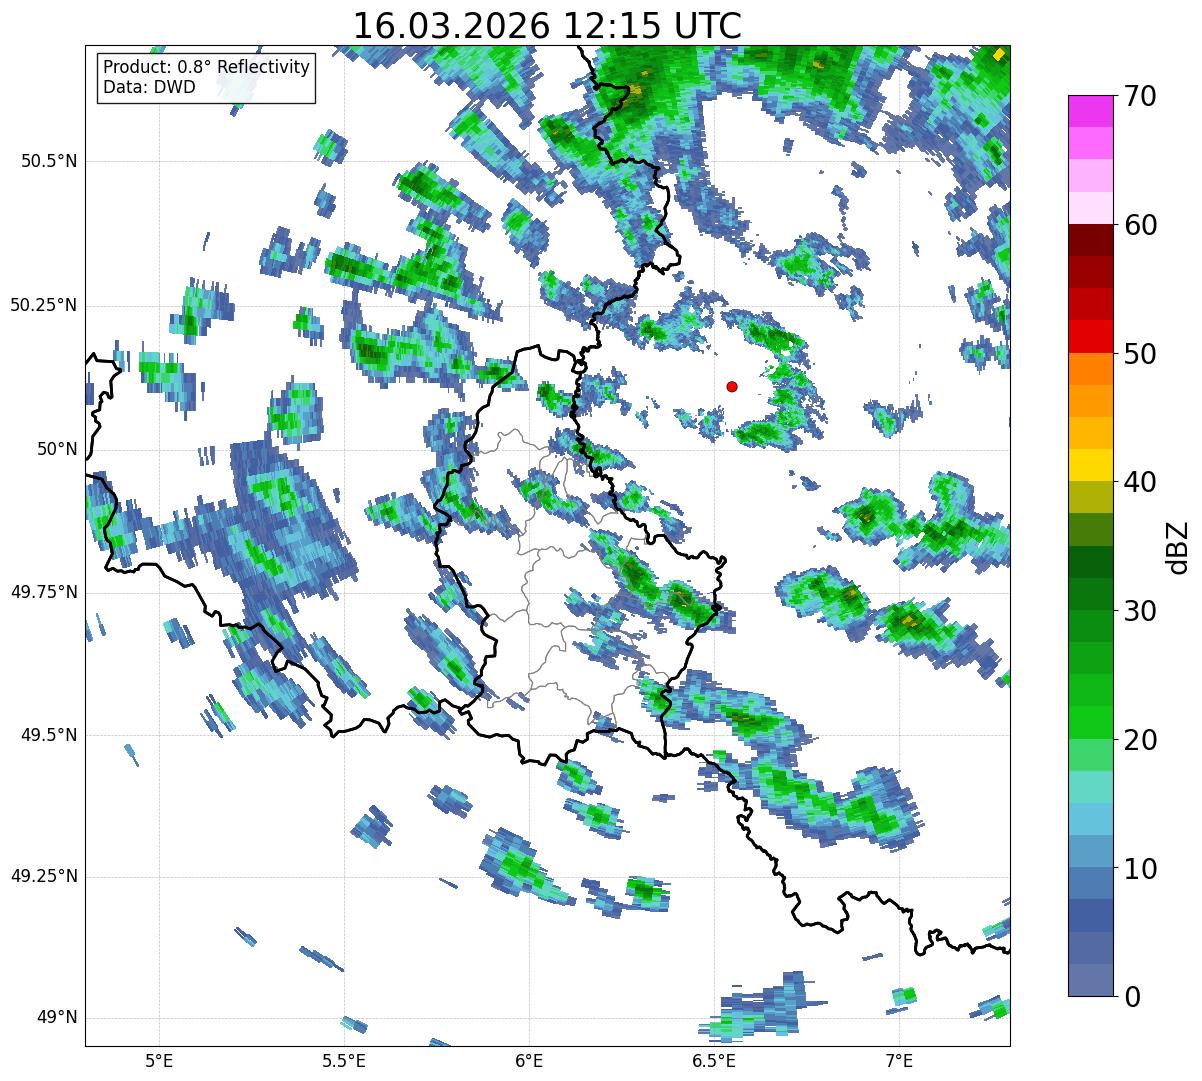
Task: Click the title '16.03.2026 12:15 UTC'
Action: pos(547,25)
